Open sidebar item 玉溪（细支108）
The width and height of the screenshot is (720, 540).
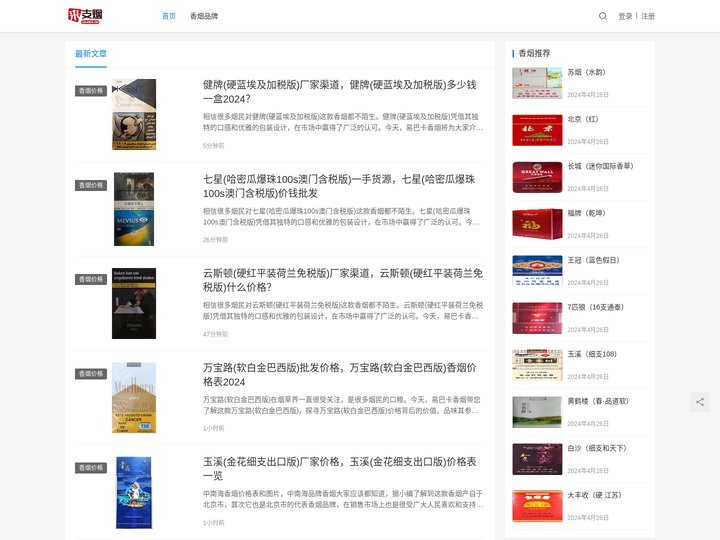[592, 354]
